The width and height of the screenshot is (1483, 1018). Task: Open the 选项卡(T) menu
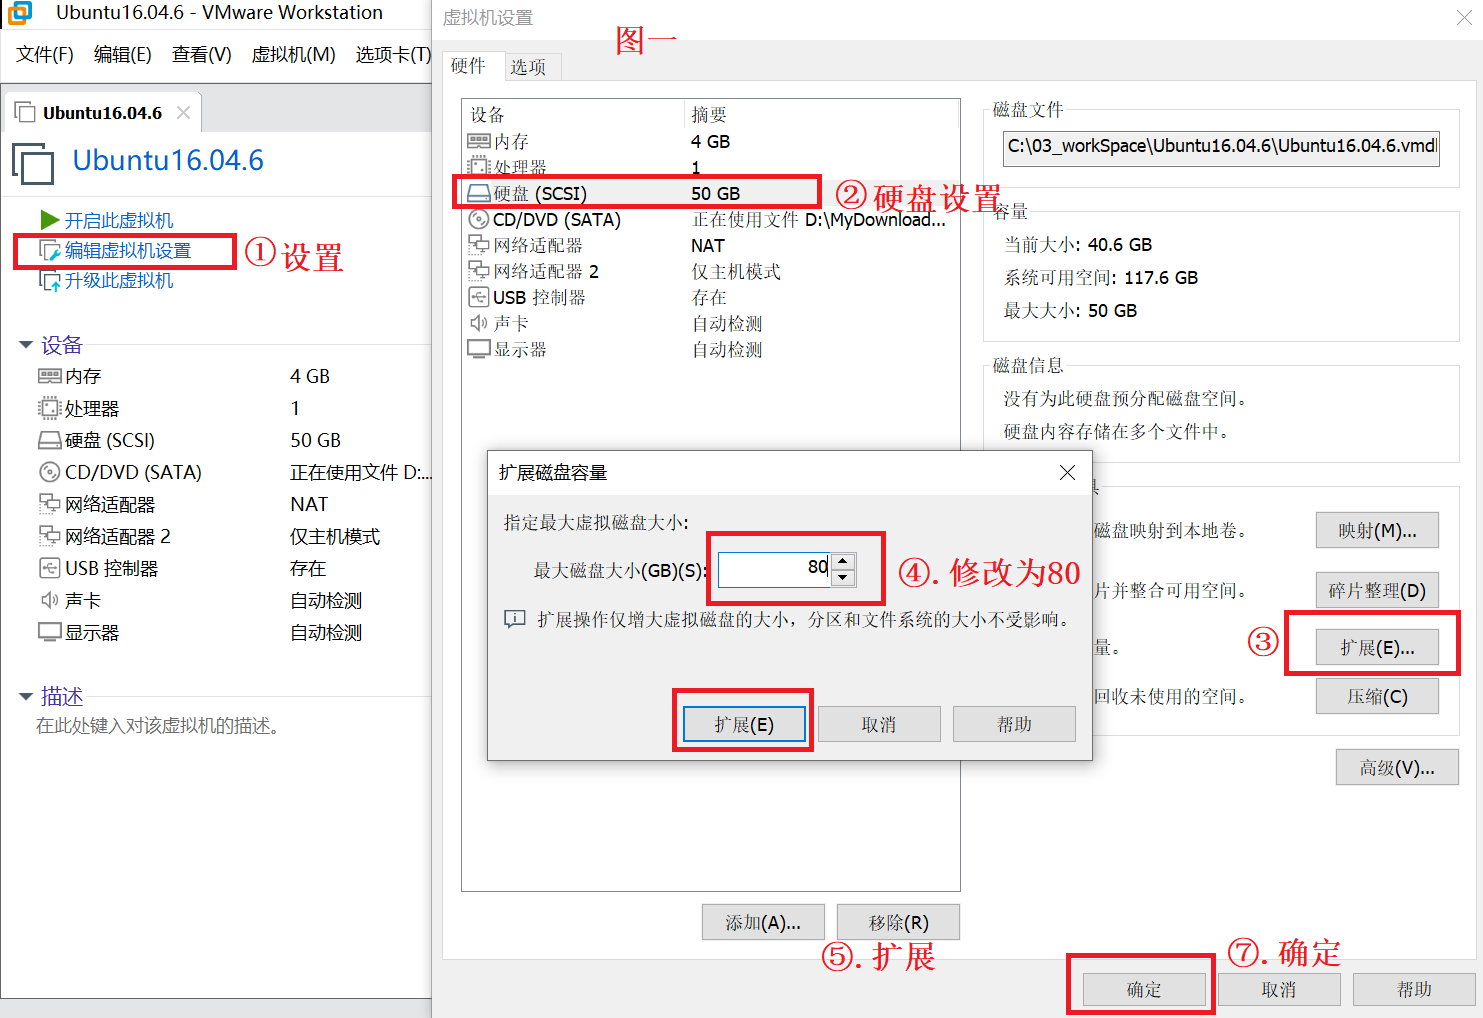393,54
